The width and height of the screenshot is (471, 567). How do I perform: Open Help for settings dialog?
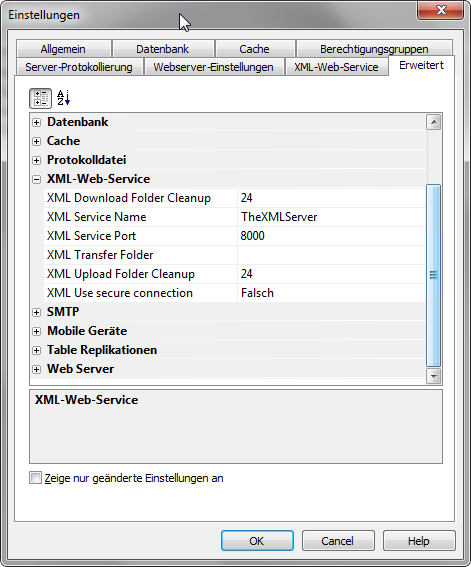(419, 541)
